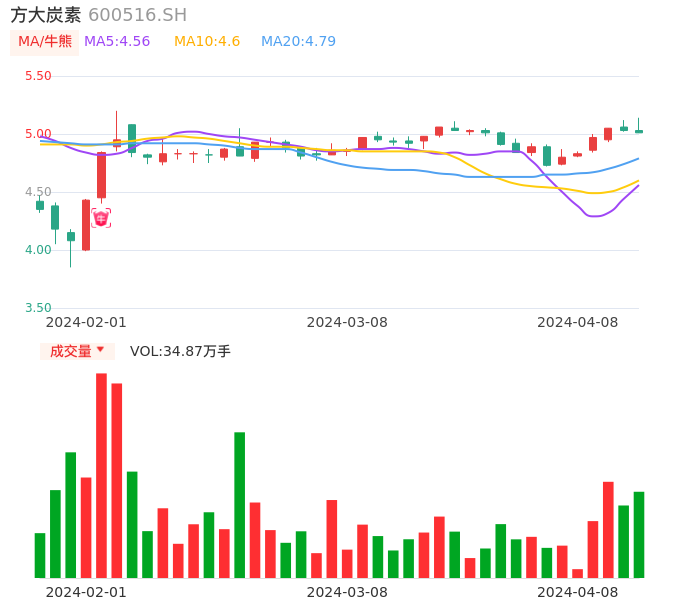Click the 2024-04-08 label under the volume chart
Image resolution: width=686 pixels, height=606 pixels.
click(577, 592)
